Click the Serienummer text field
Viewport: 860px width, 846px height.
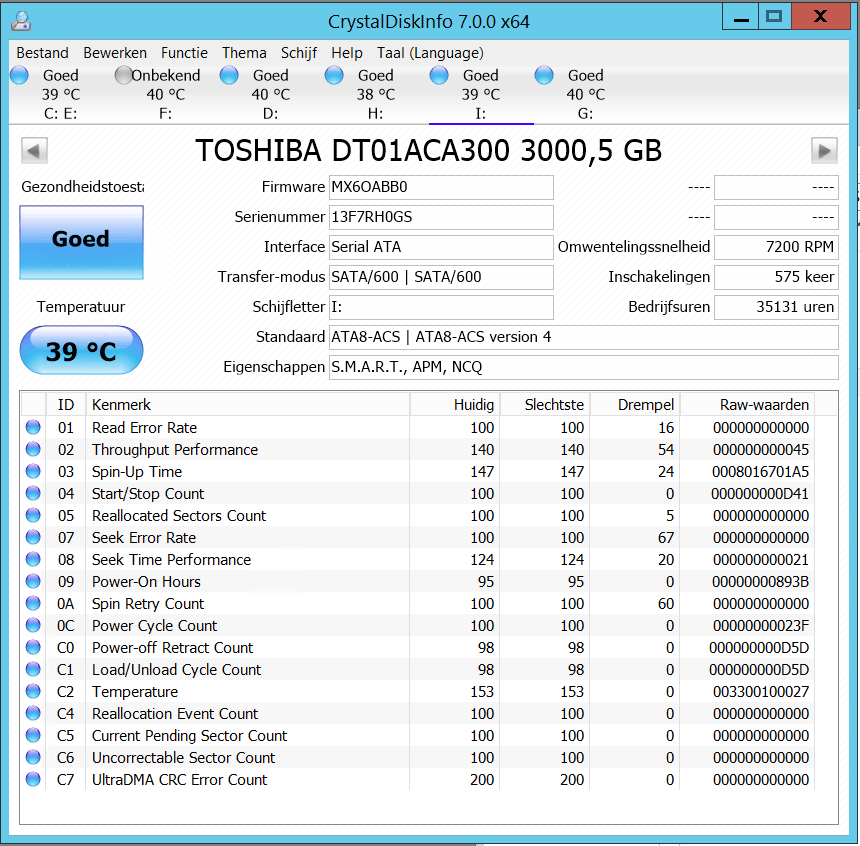(441, 217)
